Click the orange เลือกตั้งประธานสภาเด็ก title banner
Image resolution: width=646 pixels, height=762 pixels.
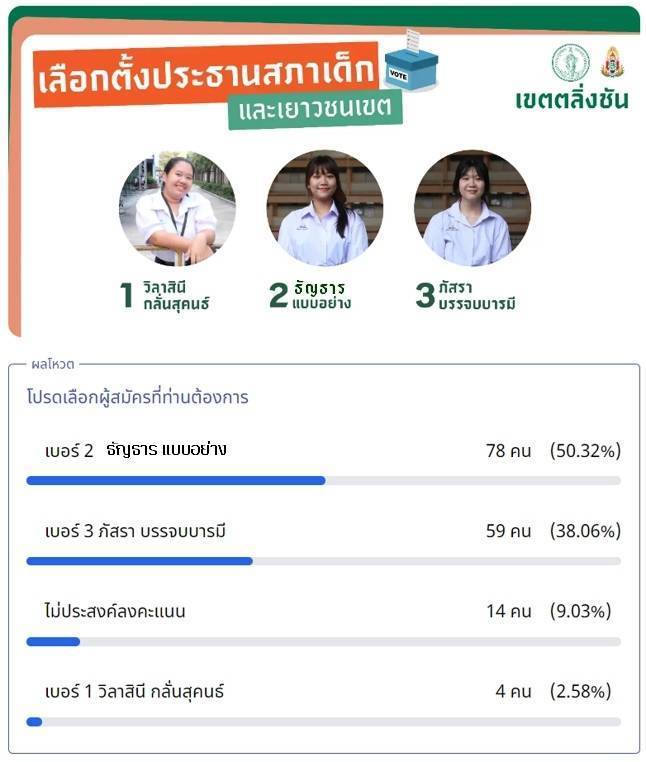206,75
